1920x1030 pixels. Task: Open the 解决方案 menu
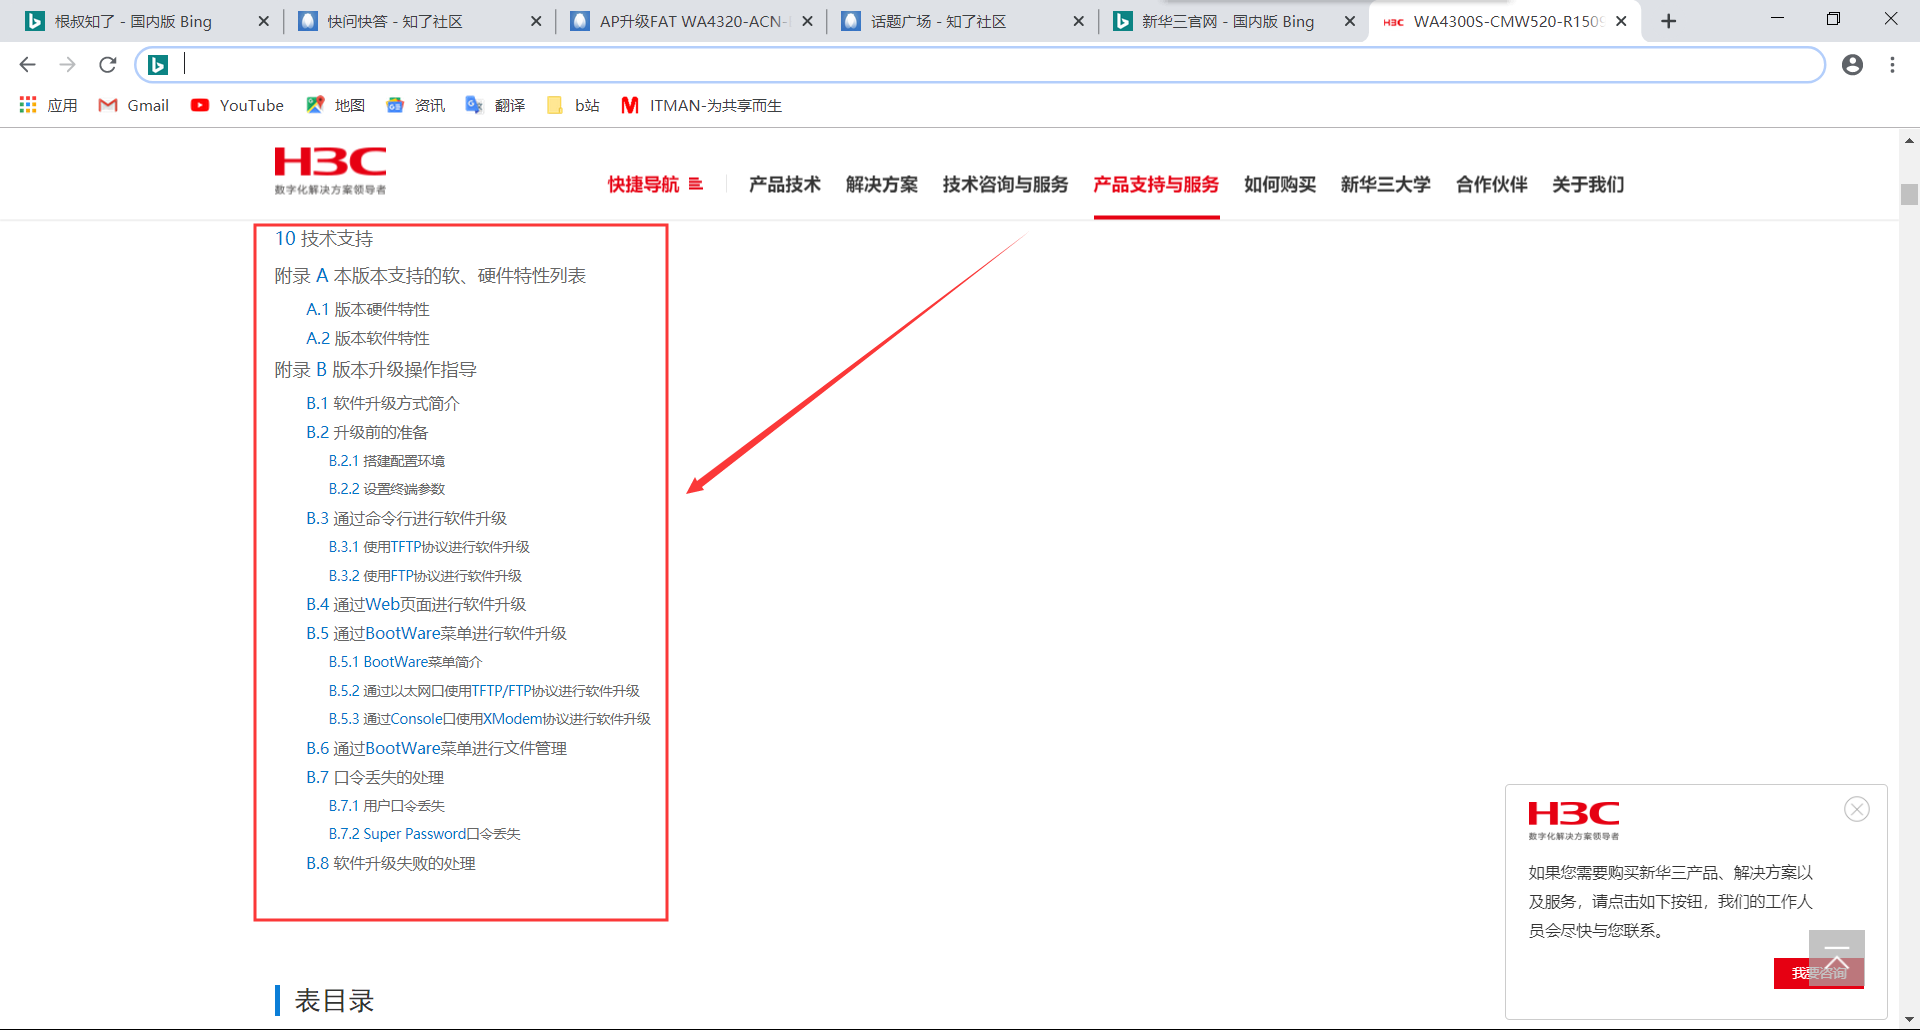point(882,184)
